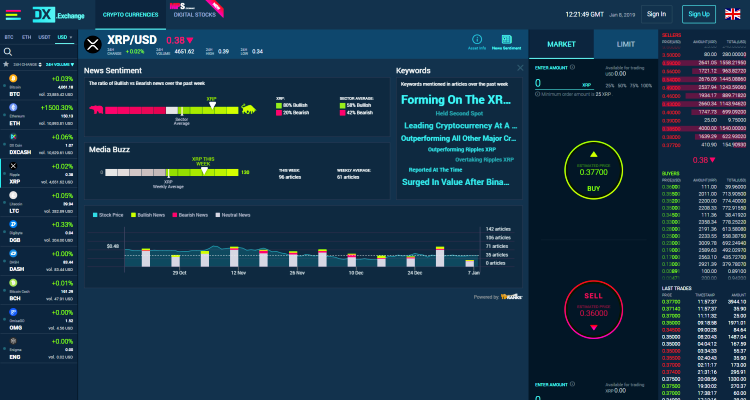Click the Sign Up button

tap(699, 14)
